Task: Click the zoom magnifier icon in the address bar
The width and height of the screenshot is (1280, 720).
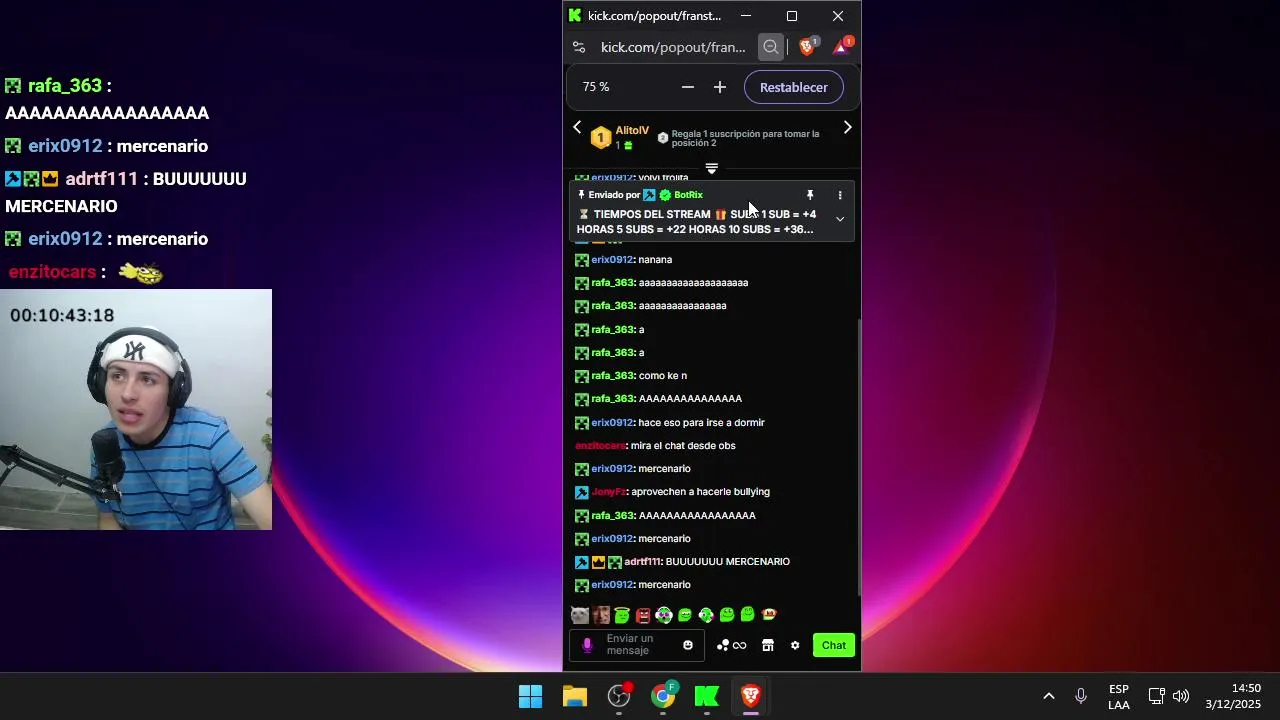Action: click(770, 47)
